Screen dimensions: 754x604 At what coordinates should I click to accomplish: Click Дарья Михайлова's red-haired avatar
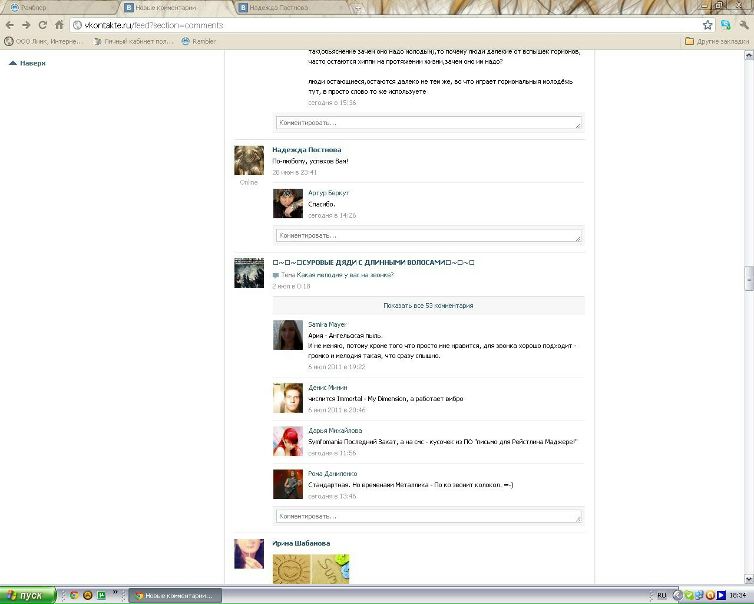pyautogui.click(x=288, y=441)
